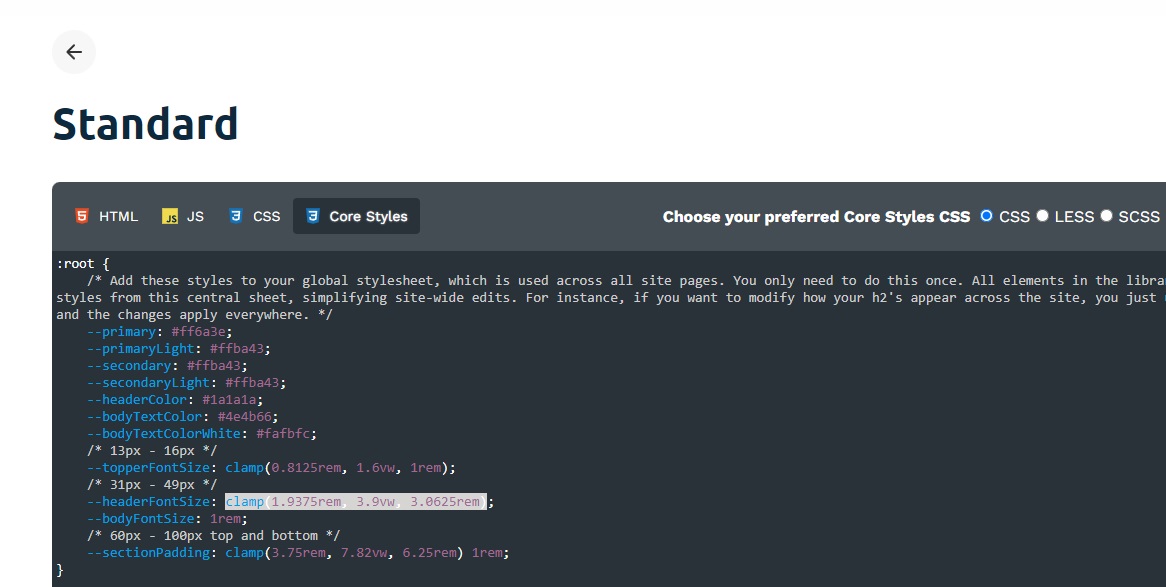This screenshot has width=1166, height=587.
Task: Select the Core Styles tab
Action: [x=356, y=216]
